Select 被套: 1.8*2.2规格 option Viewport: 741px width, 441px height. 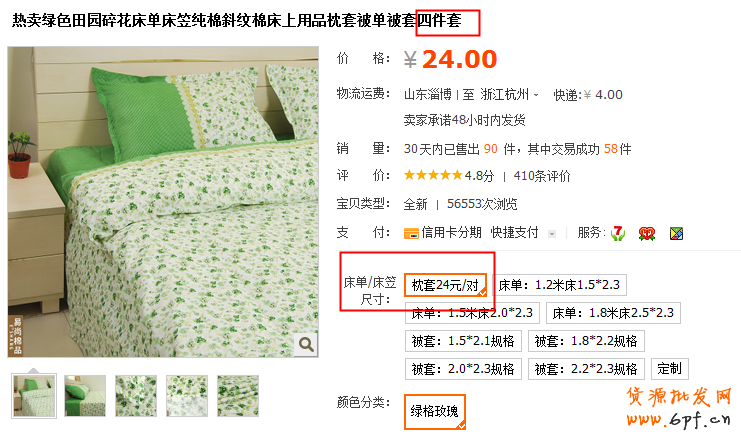click(586, 341)
